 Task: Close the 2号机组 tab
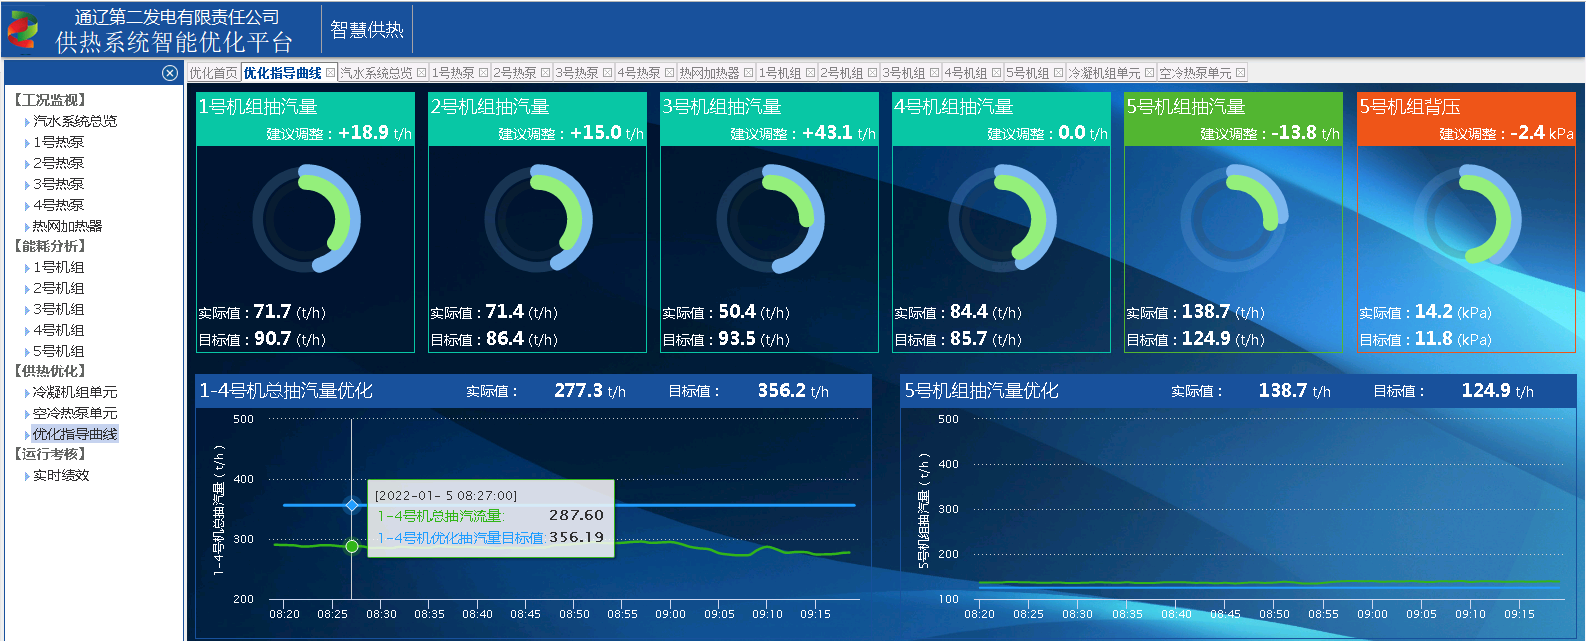click(872, 73)
